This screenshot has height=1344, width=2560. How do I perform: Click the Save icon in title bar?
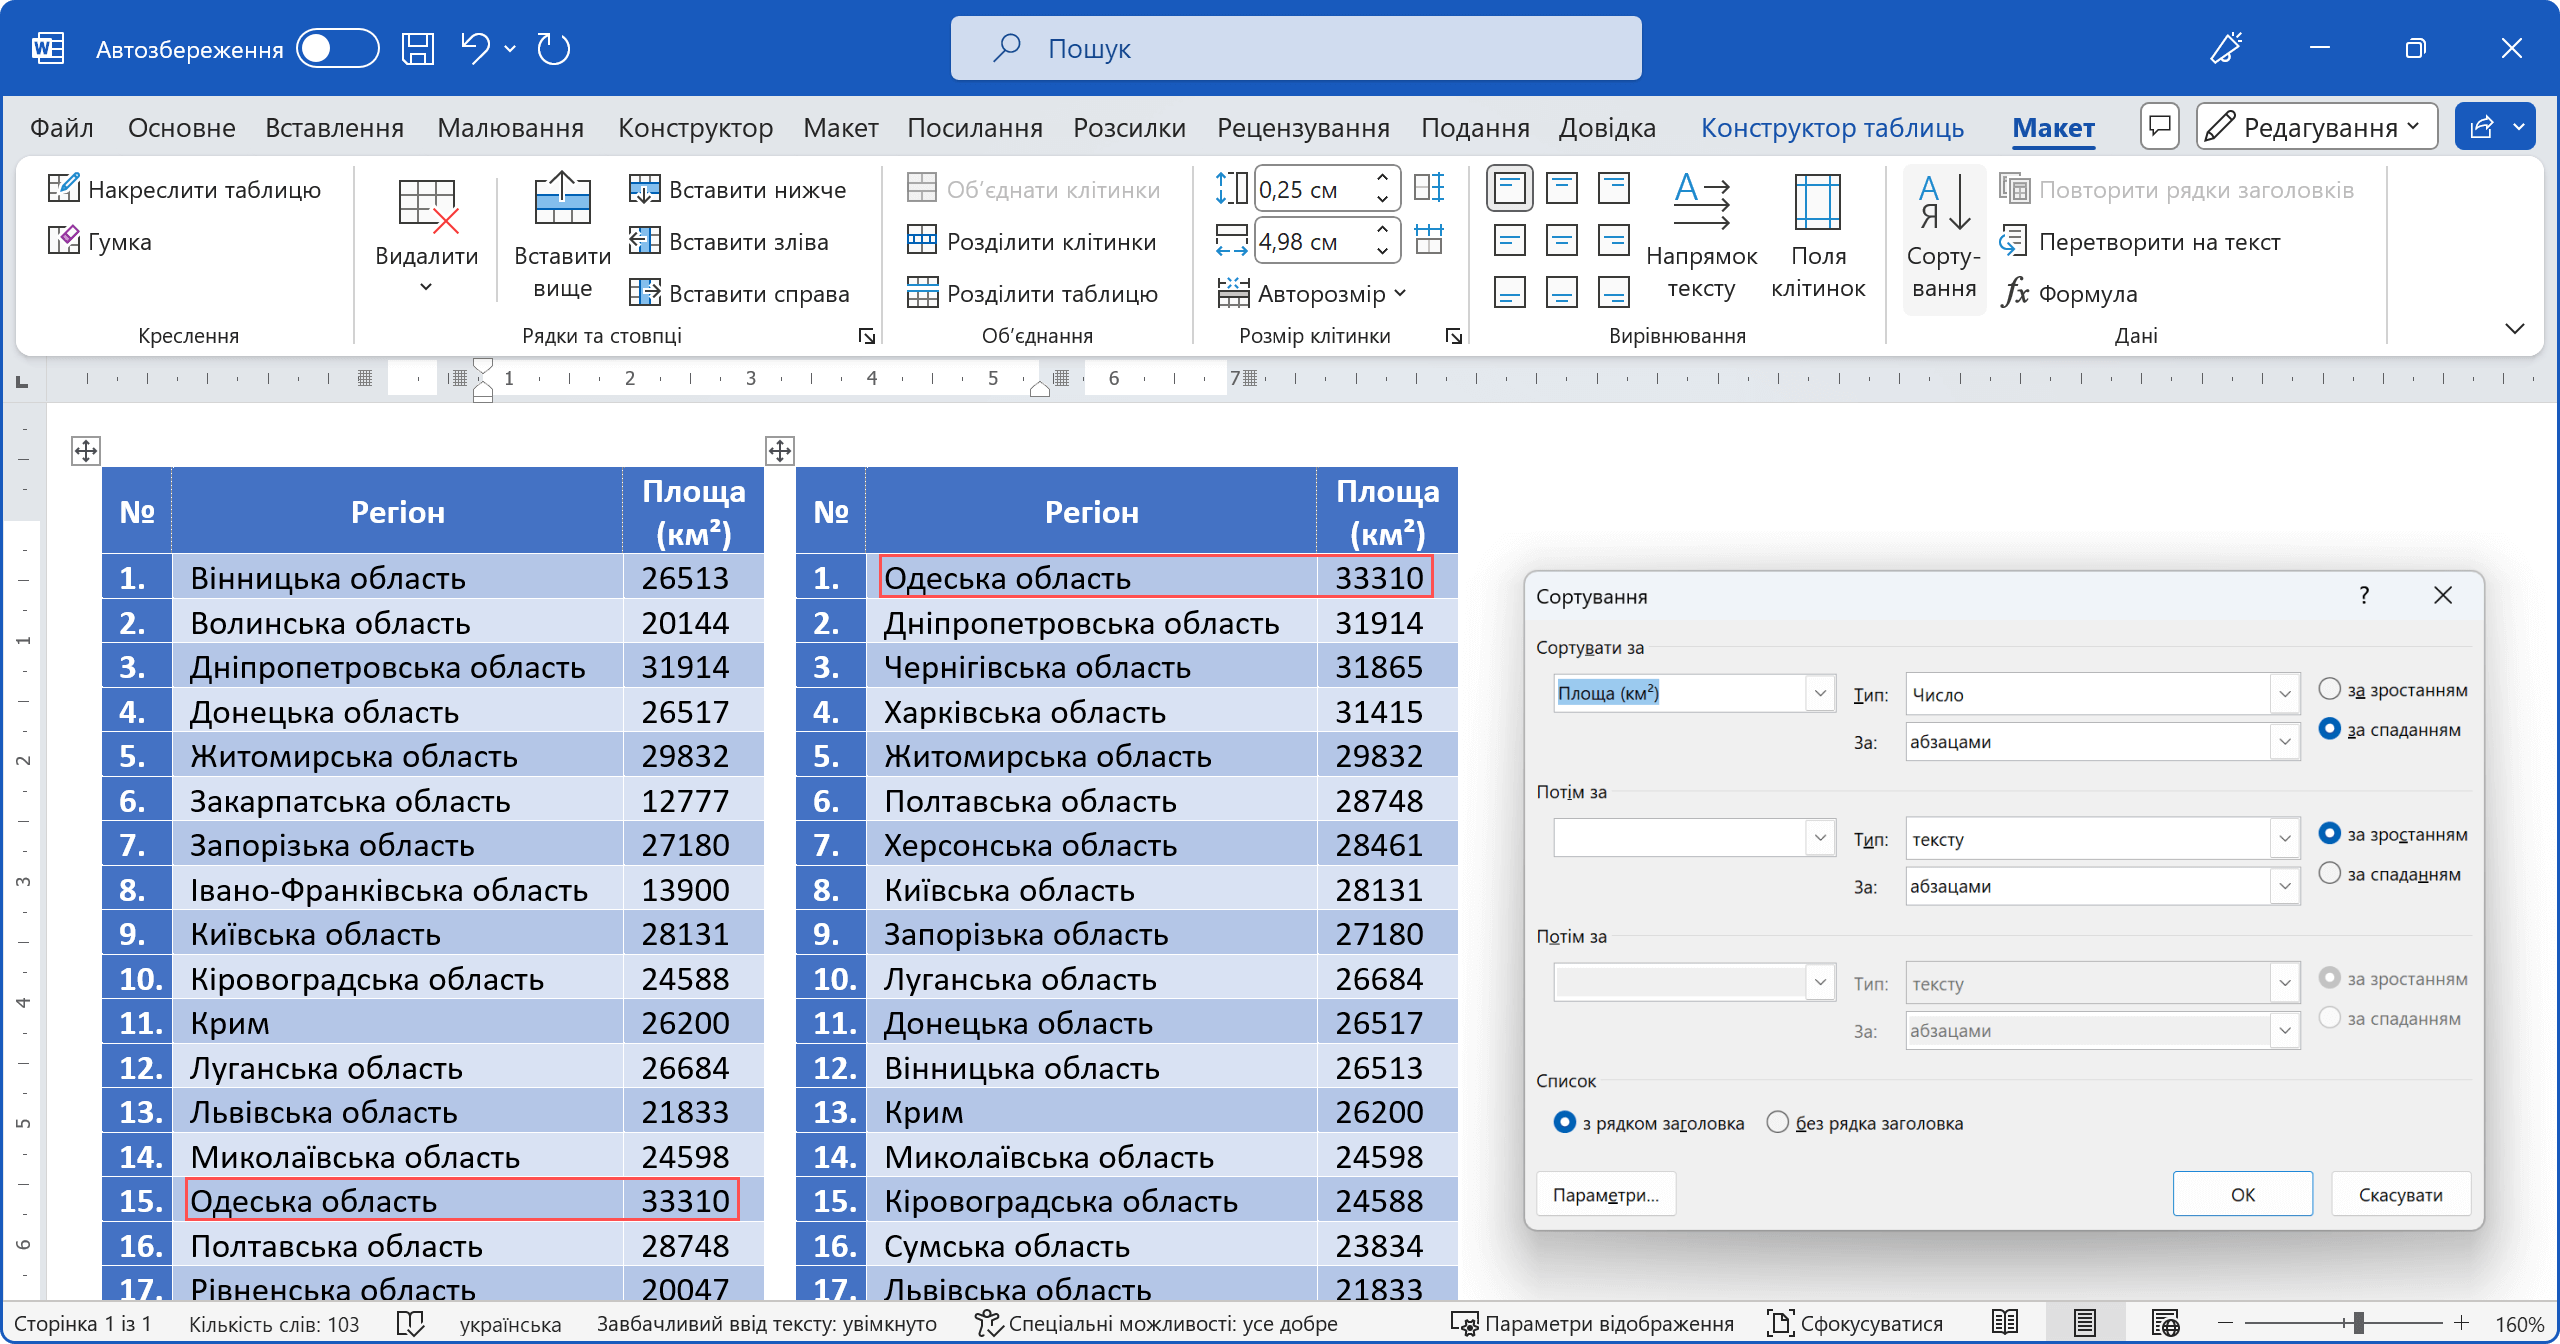[x=418, y=48]
